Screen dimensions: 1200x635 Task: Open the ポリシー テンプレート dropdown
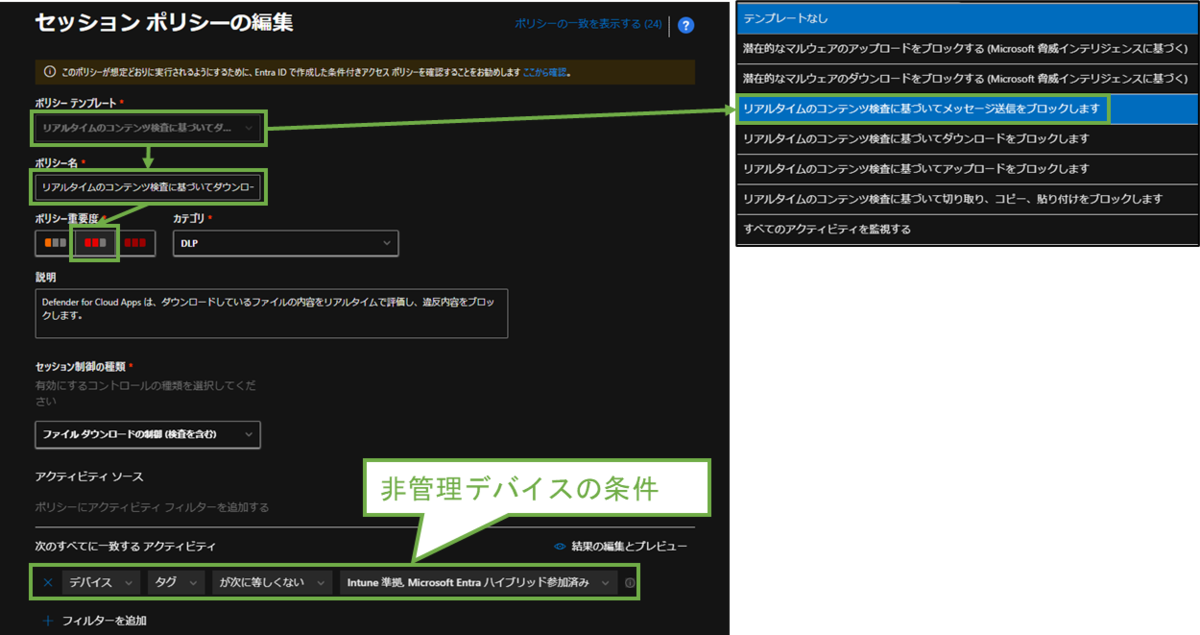pos(150,128)
